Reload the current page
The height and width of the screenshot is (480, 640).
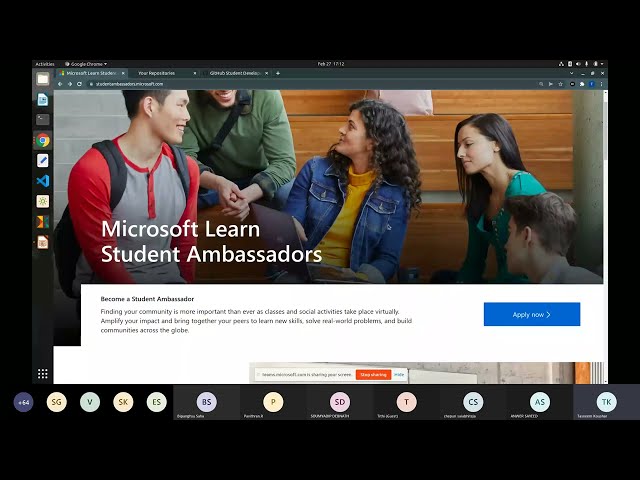(x=80, y=84)
